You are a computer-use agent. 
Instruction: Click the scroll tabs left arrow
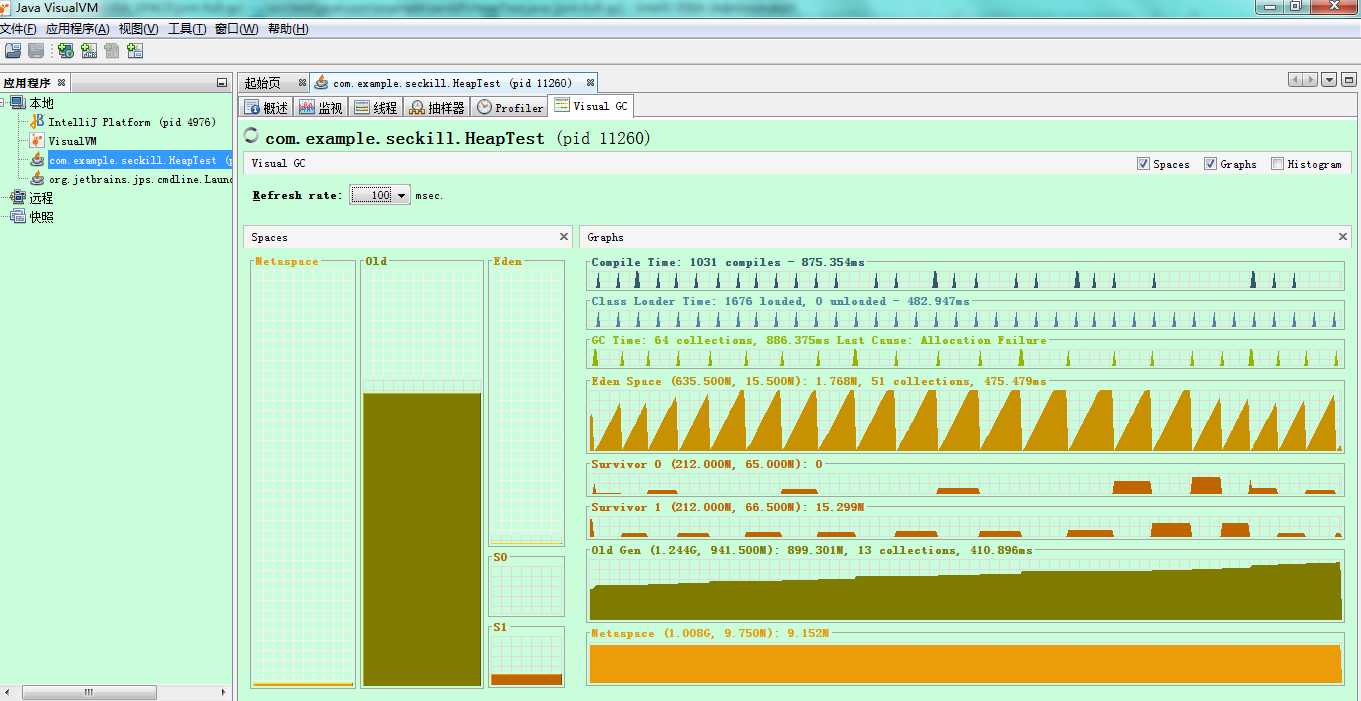point(1295,80)
